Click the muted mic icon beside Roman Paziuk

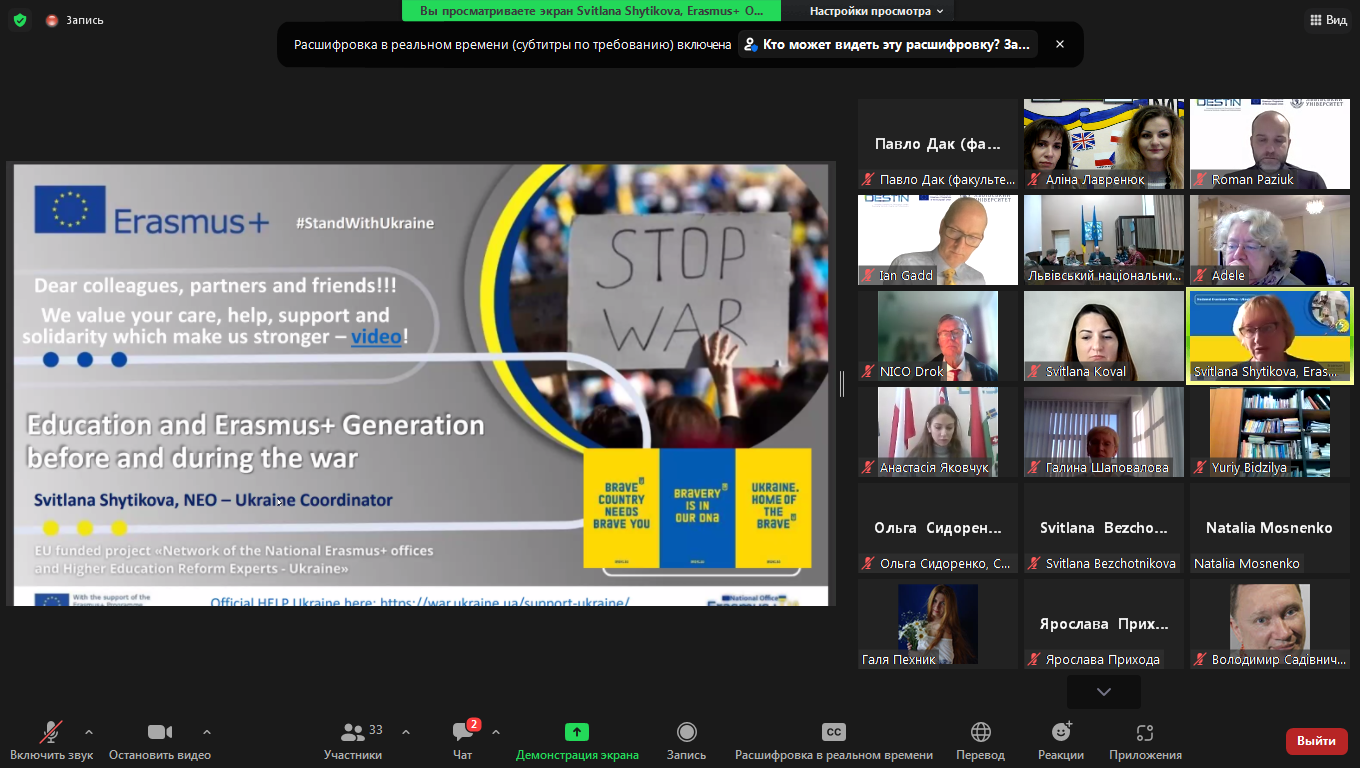(1201, 180)
